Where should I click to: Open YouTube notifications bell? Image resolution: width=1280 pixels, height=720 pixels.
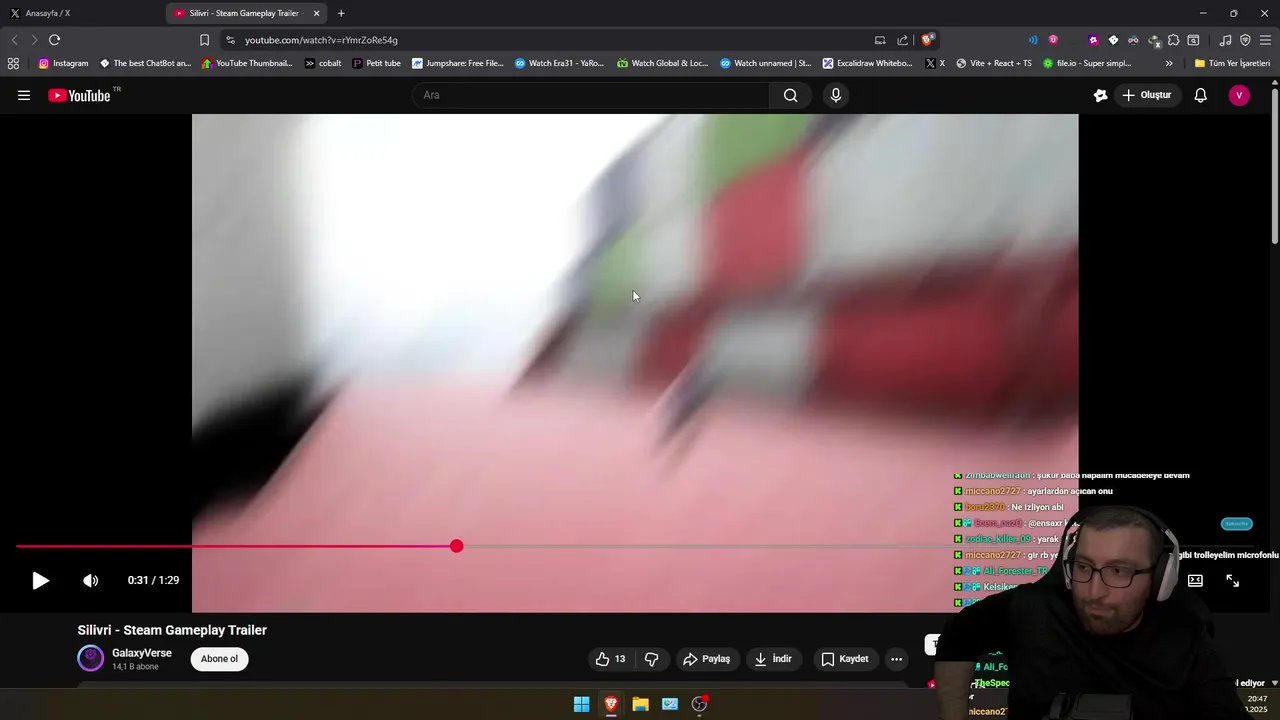(x=1200, y=95)
